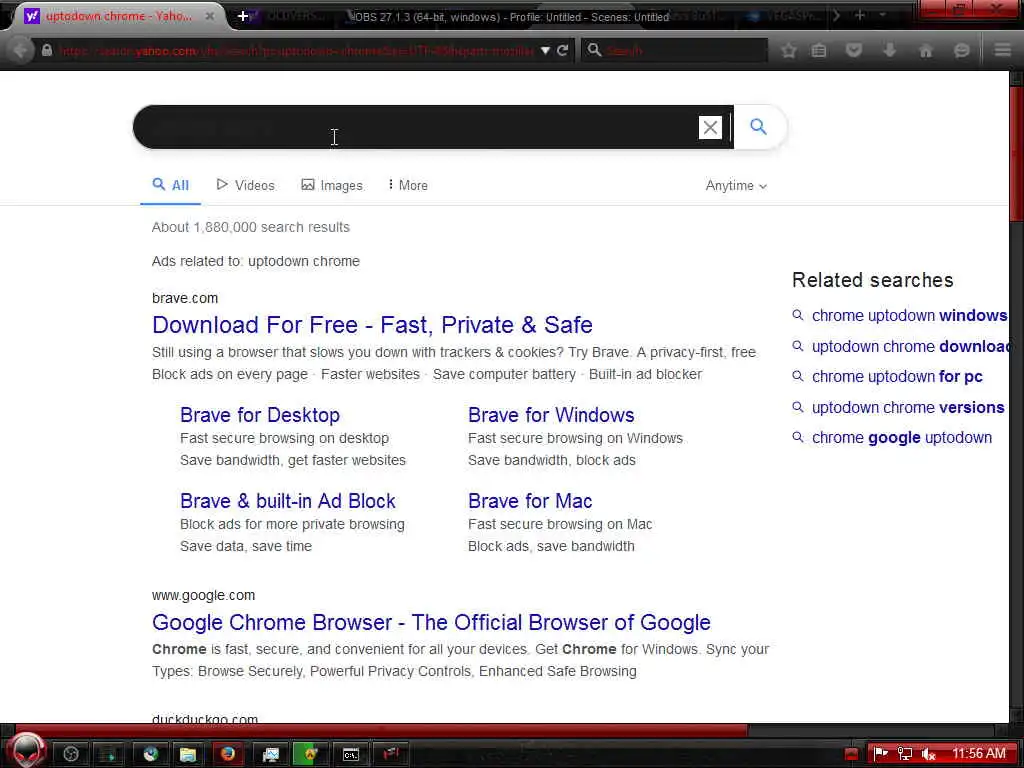
Task: Reload the current page
Action: [562, 50]
